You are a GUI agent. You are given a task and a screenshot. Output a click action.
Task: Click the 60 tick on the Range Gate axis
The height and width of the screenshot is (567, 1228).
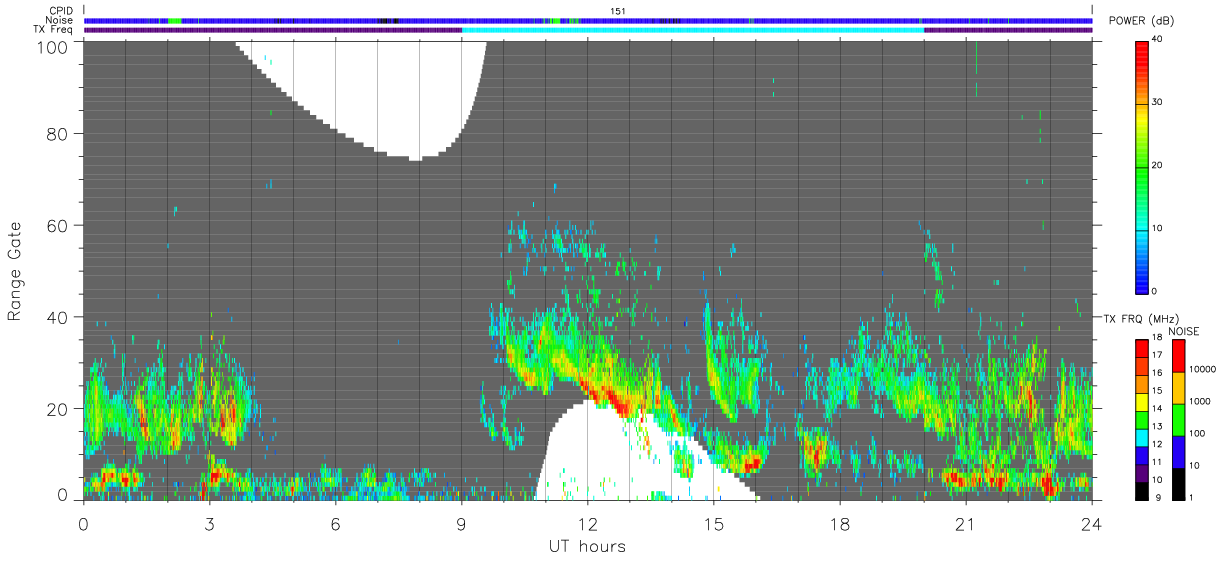pyautogui.click(x=58, y=225)
